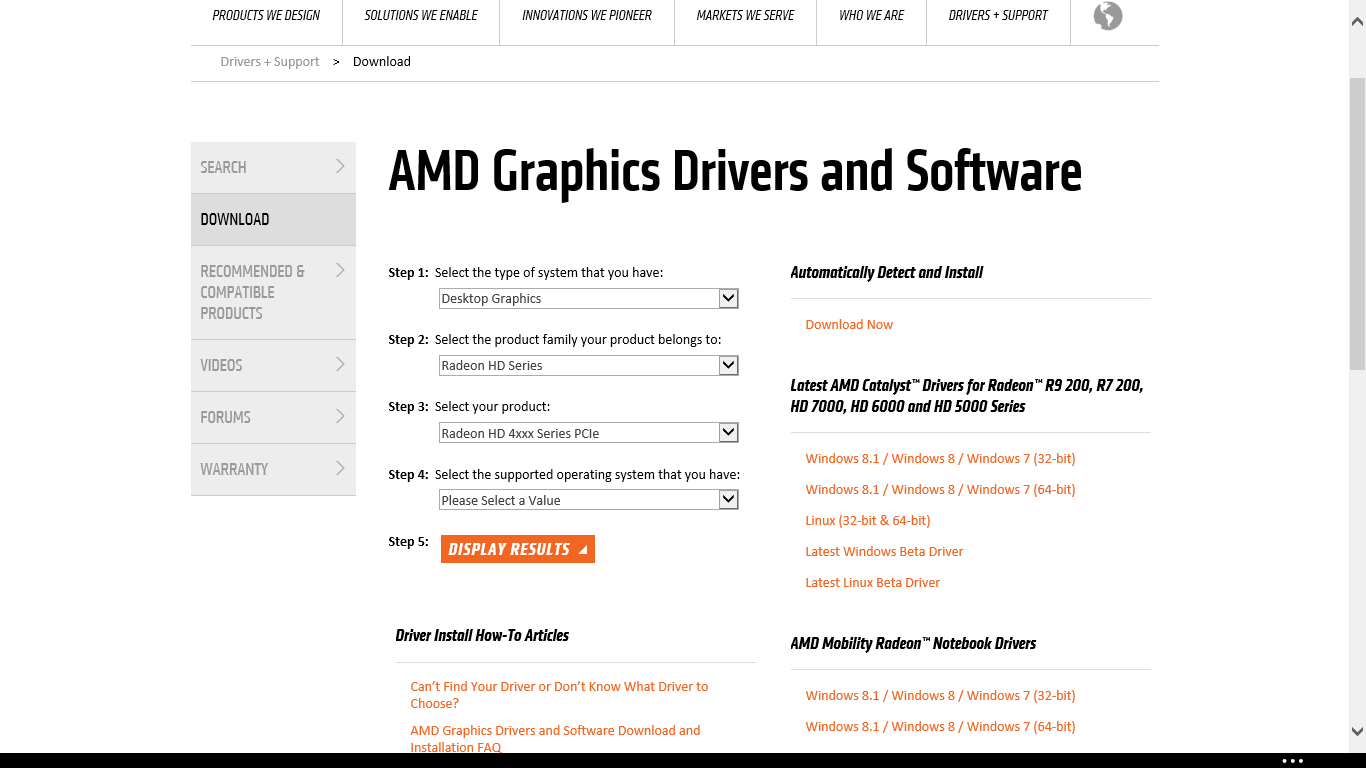Click the Warranty sidebar chevron arrow
The width and height of the screenshot is (1366, 768).
click(340, 468)
